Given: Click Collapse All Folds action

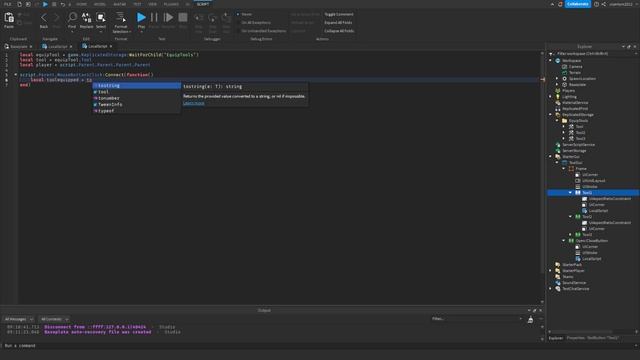Looking at the screenshot, I should 339,31.
